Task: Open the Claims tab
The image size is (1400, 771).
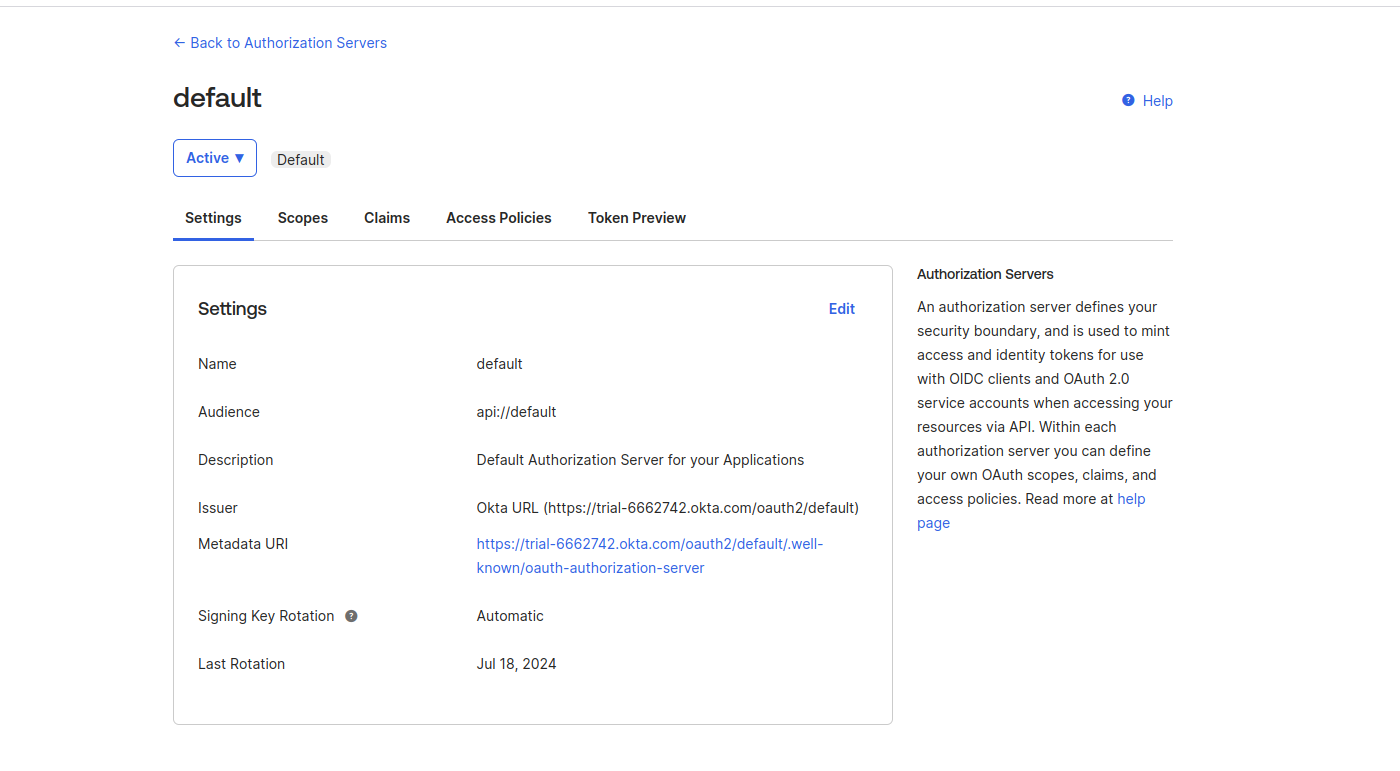Action: (x=387, y=218)
